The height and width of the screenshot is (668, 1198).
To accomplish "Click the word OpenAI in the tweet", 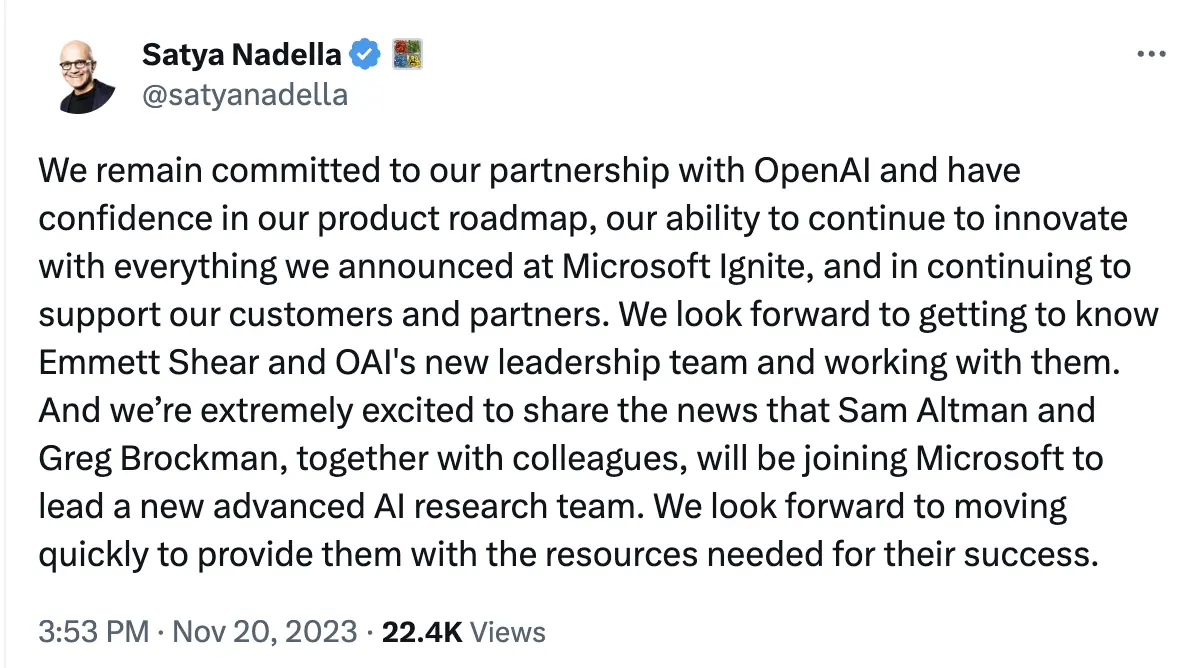I will pyautogui.click(x=811, y=170).
